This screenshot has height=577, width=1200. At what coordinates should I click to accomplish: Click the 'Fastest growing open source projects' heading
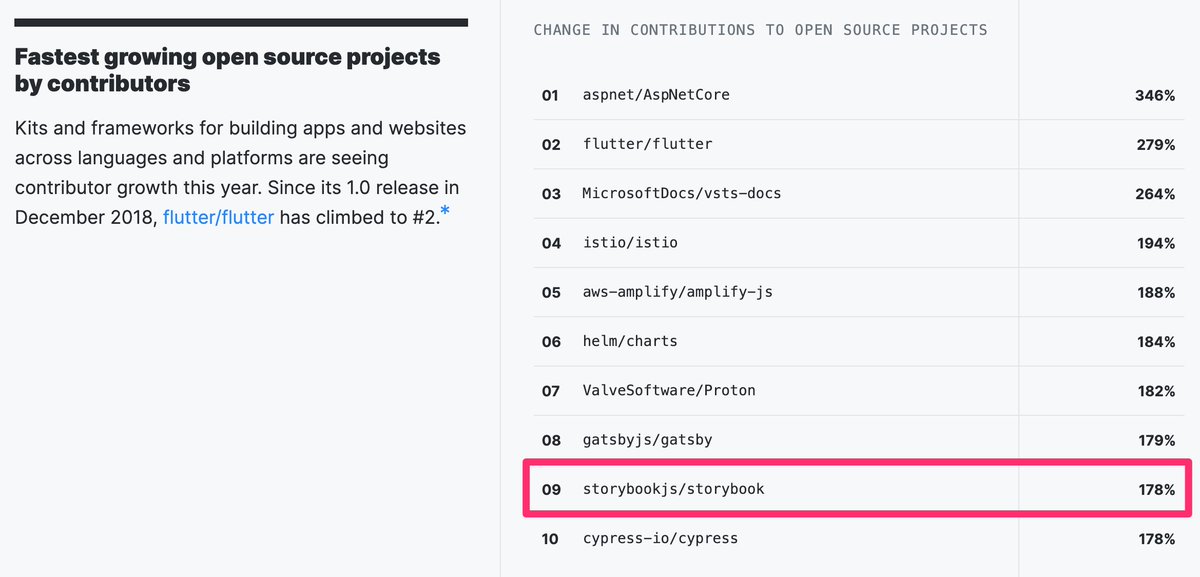coord(227,70)
